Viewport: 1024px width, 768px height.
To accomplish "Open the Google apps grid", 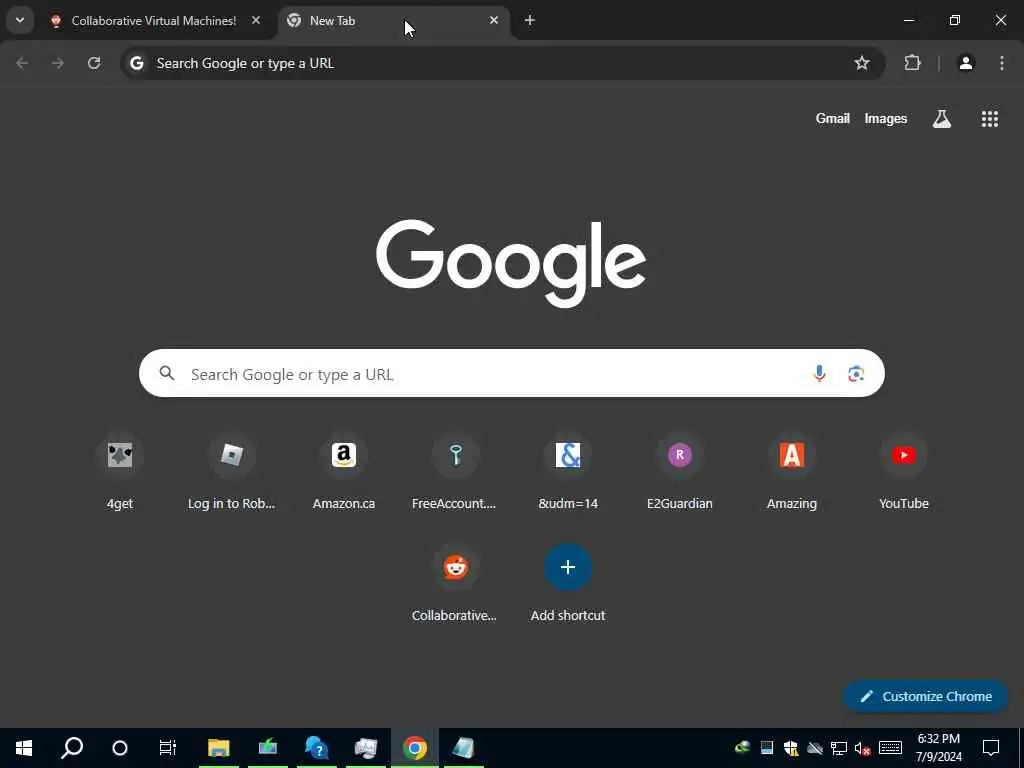I will (990, 118).
